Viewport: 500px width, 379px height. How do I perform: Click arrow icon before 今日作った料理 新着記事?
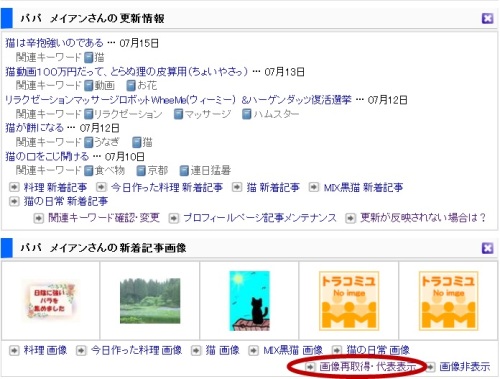click(101, 187)
